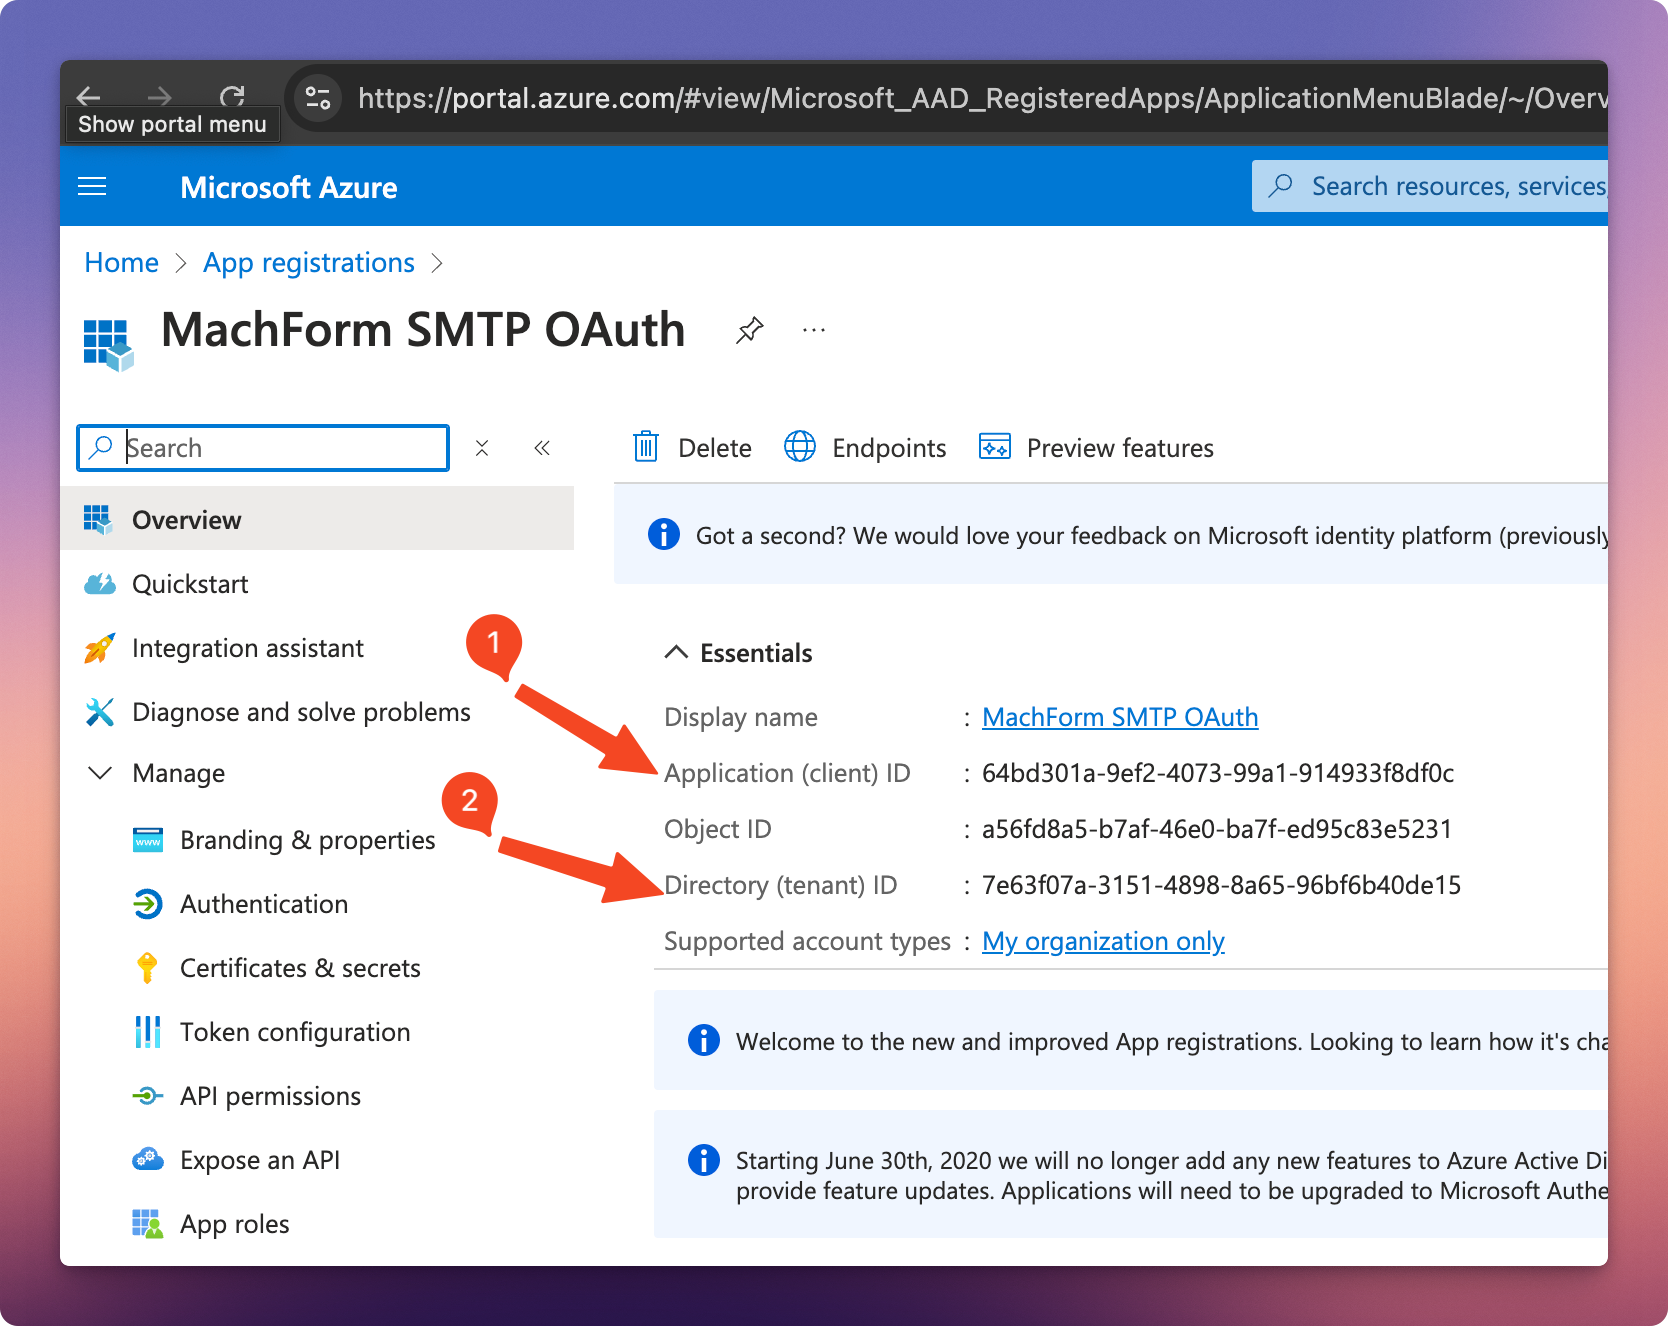Select the Application (client) ID value
Viewport: 1668px width, 1326px height.
click(1218, 773)
